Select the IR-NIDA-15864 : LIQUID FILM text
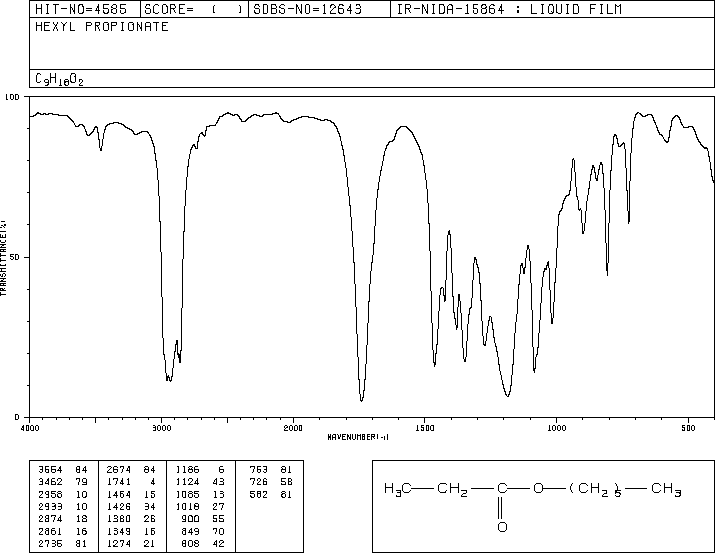Image resolution: width=715 pixels, height=553 pixels. click(x=509, y=9)
